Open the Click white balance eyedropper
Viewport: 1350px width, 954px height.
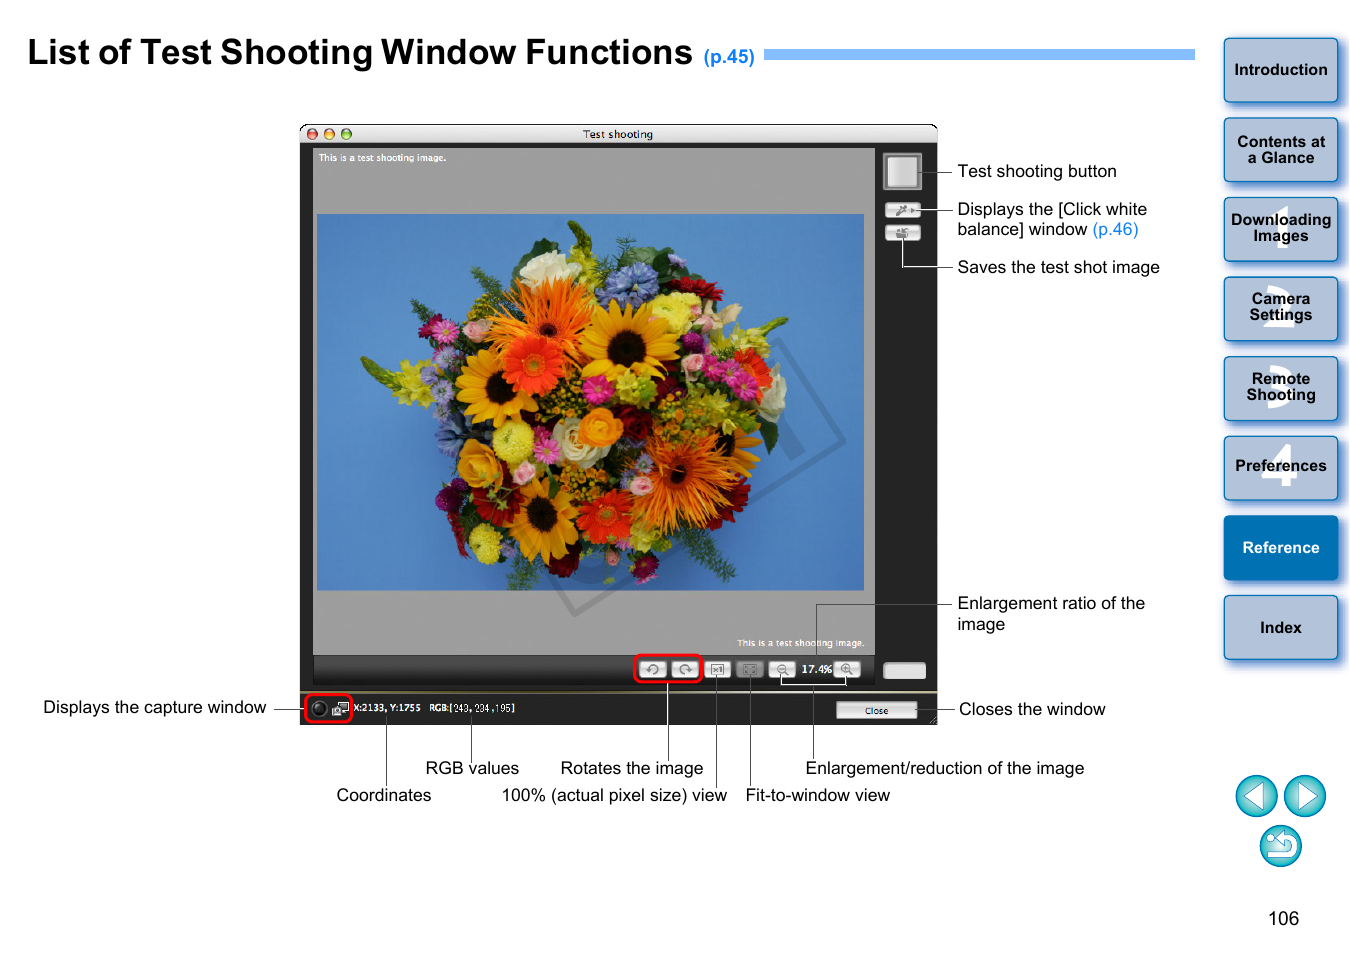coord(902,210)
